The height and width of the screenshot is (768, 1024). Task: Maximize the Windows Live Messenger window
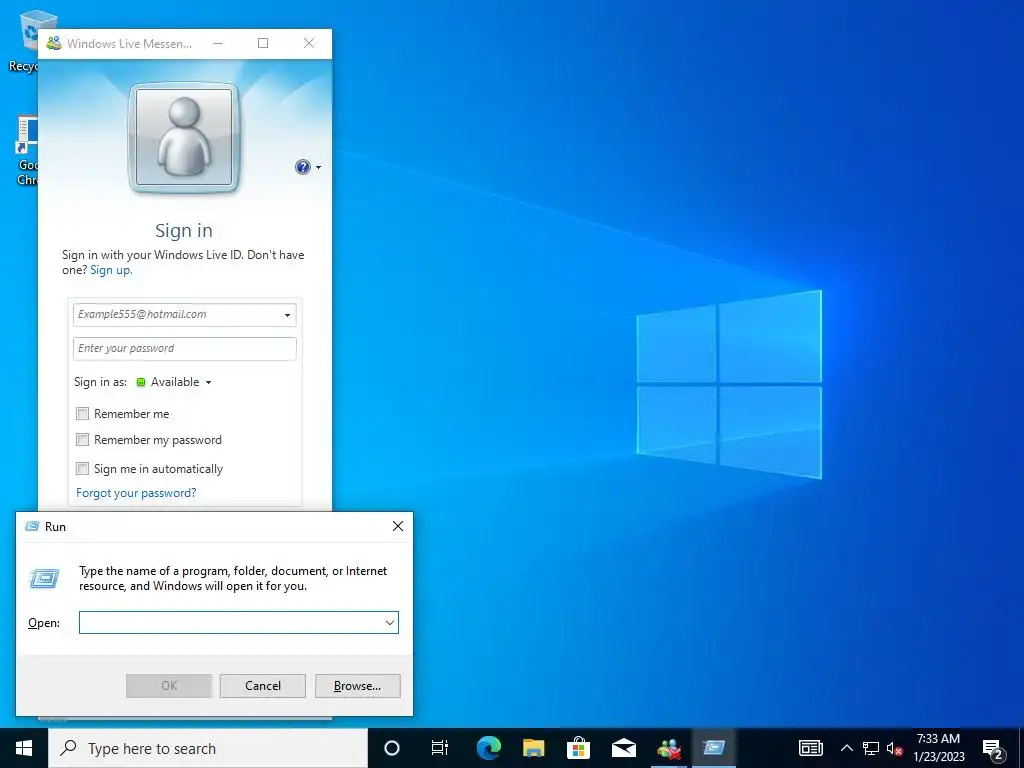pyautogui.click(x=263, y=44)
